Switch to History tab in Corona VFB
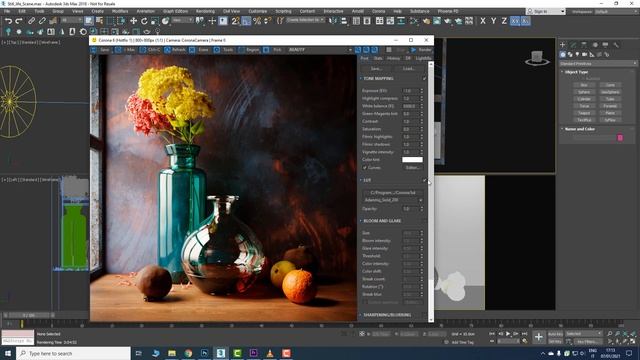Image resolution: width=640 pixels, height=360 pixels. [x=393, y=58]
